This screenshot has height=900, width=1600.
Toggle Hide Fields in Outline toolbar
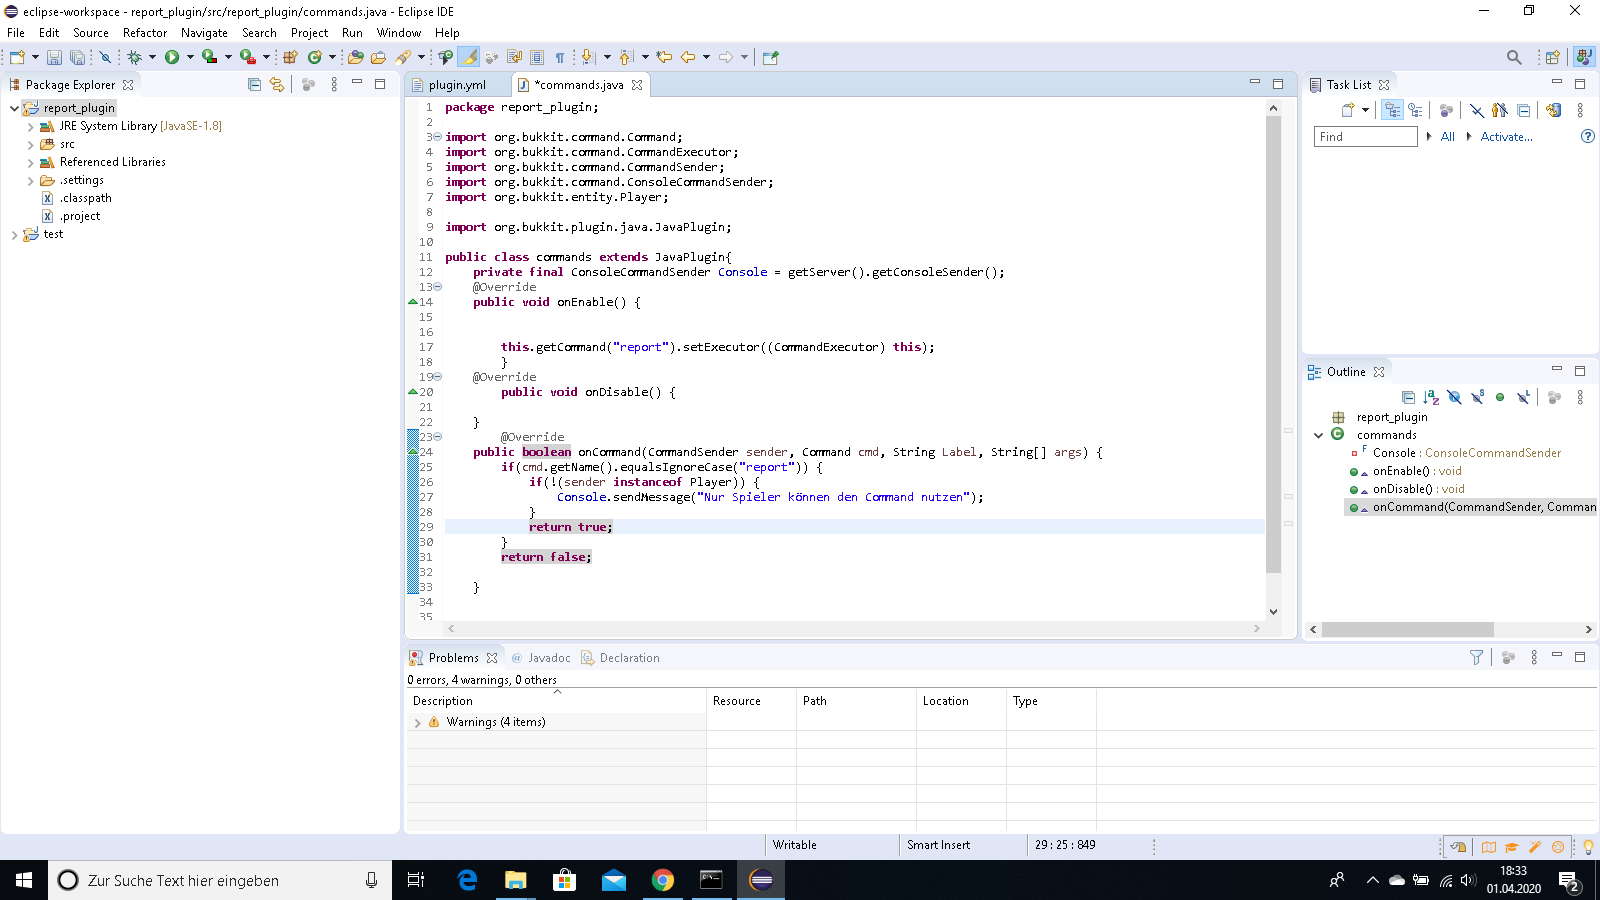pyautogui.click(x=1454, y=397)
